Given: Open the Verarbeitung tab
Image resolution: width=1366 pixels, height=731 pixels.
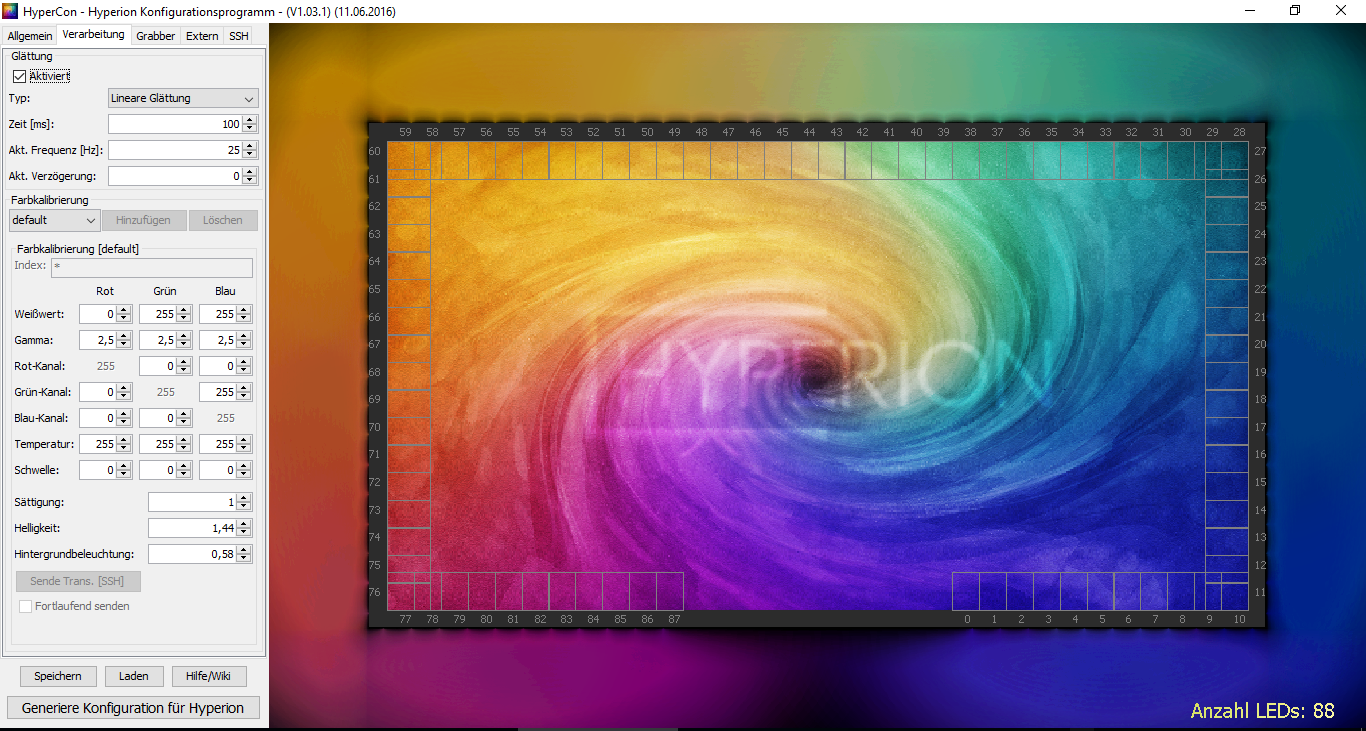Looking at the screenshot, I should [x=93, y=34].
